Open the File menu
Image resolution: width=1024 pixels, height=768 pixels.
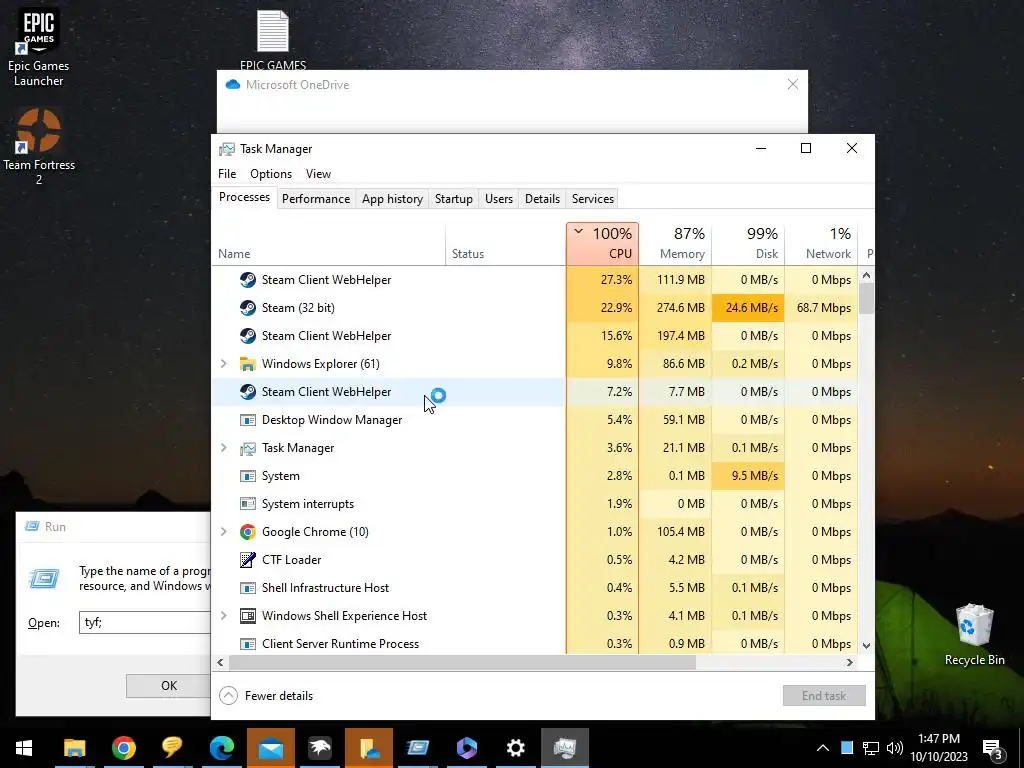(227, 174)
